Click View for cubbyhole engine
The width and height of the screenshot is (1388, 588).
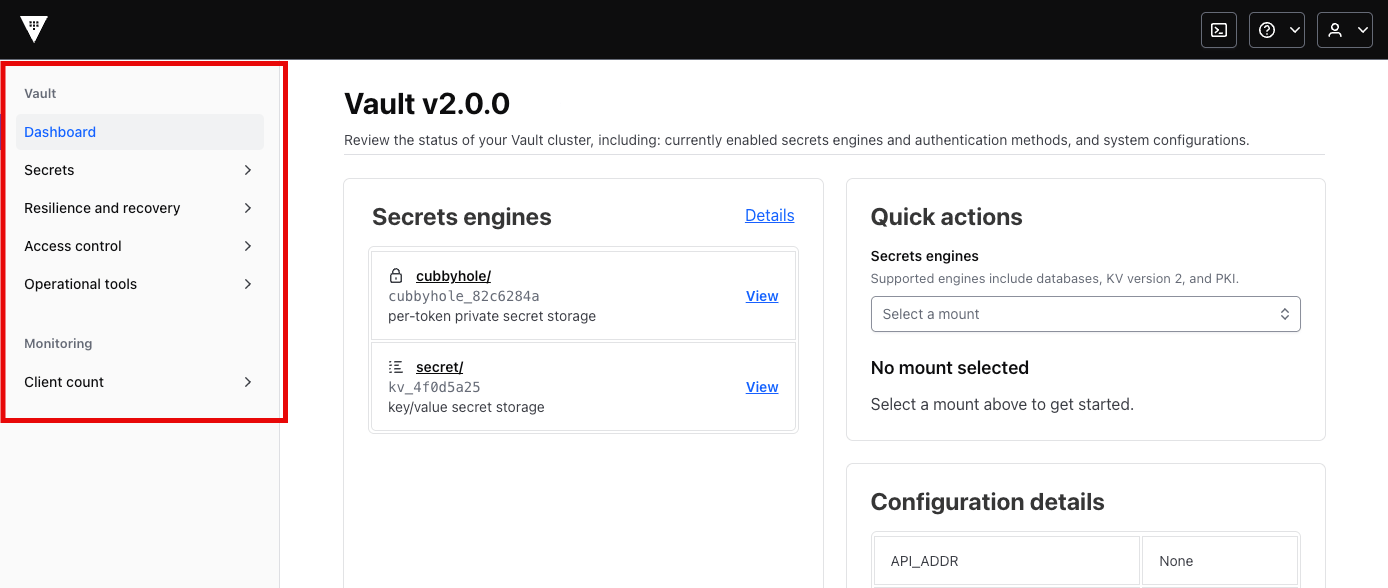762,296
